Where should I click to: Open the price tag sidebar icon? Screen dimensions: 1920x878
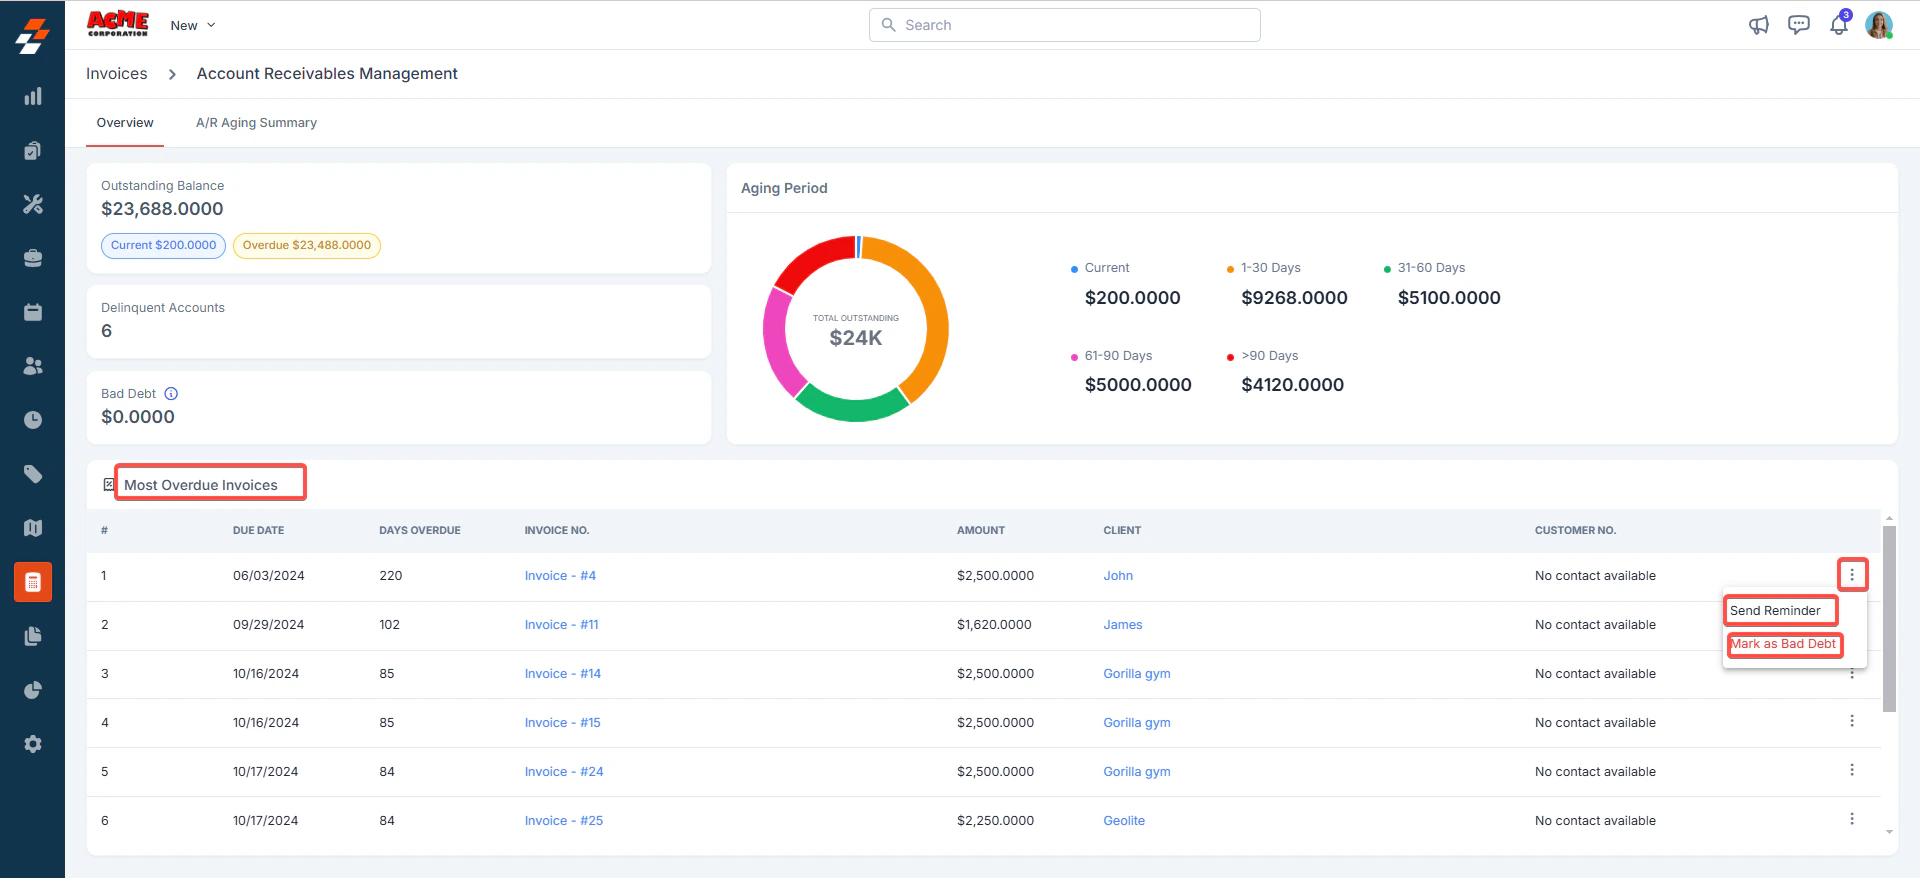pos(33,474)
